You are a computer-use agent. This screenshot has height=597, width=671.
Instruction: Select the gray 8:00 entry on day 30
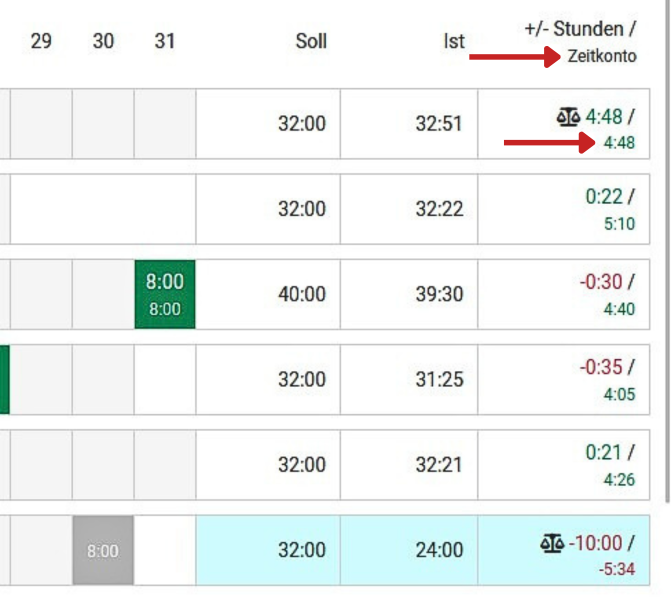click(103, 550)
